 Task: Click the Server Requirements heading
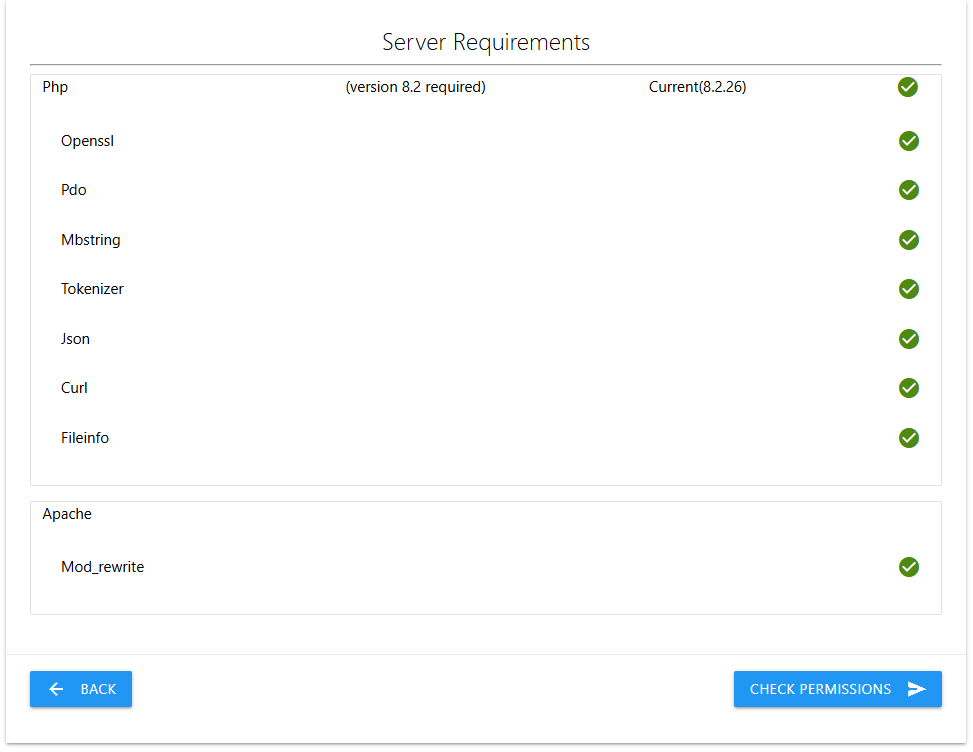coord(486,42)
